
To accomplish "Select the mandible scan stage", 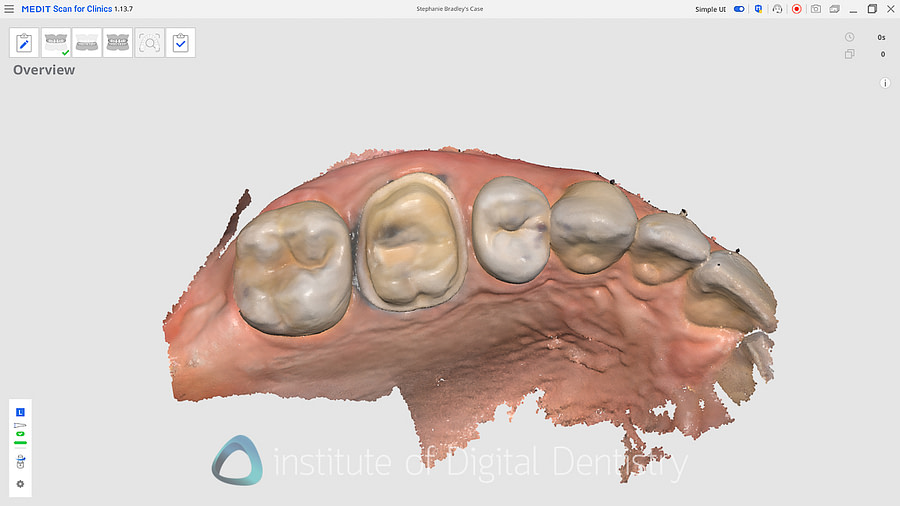I will [87, 42].
